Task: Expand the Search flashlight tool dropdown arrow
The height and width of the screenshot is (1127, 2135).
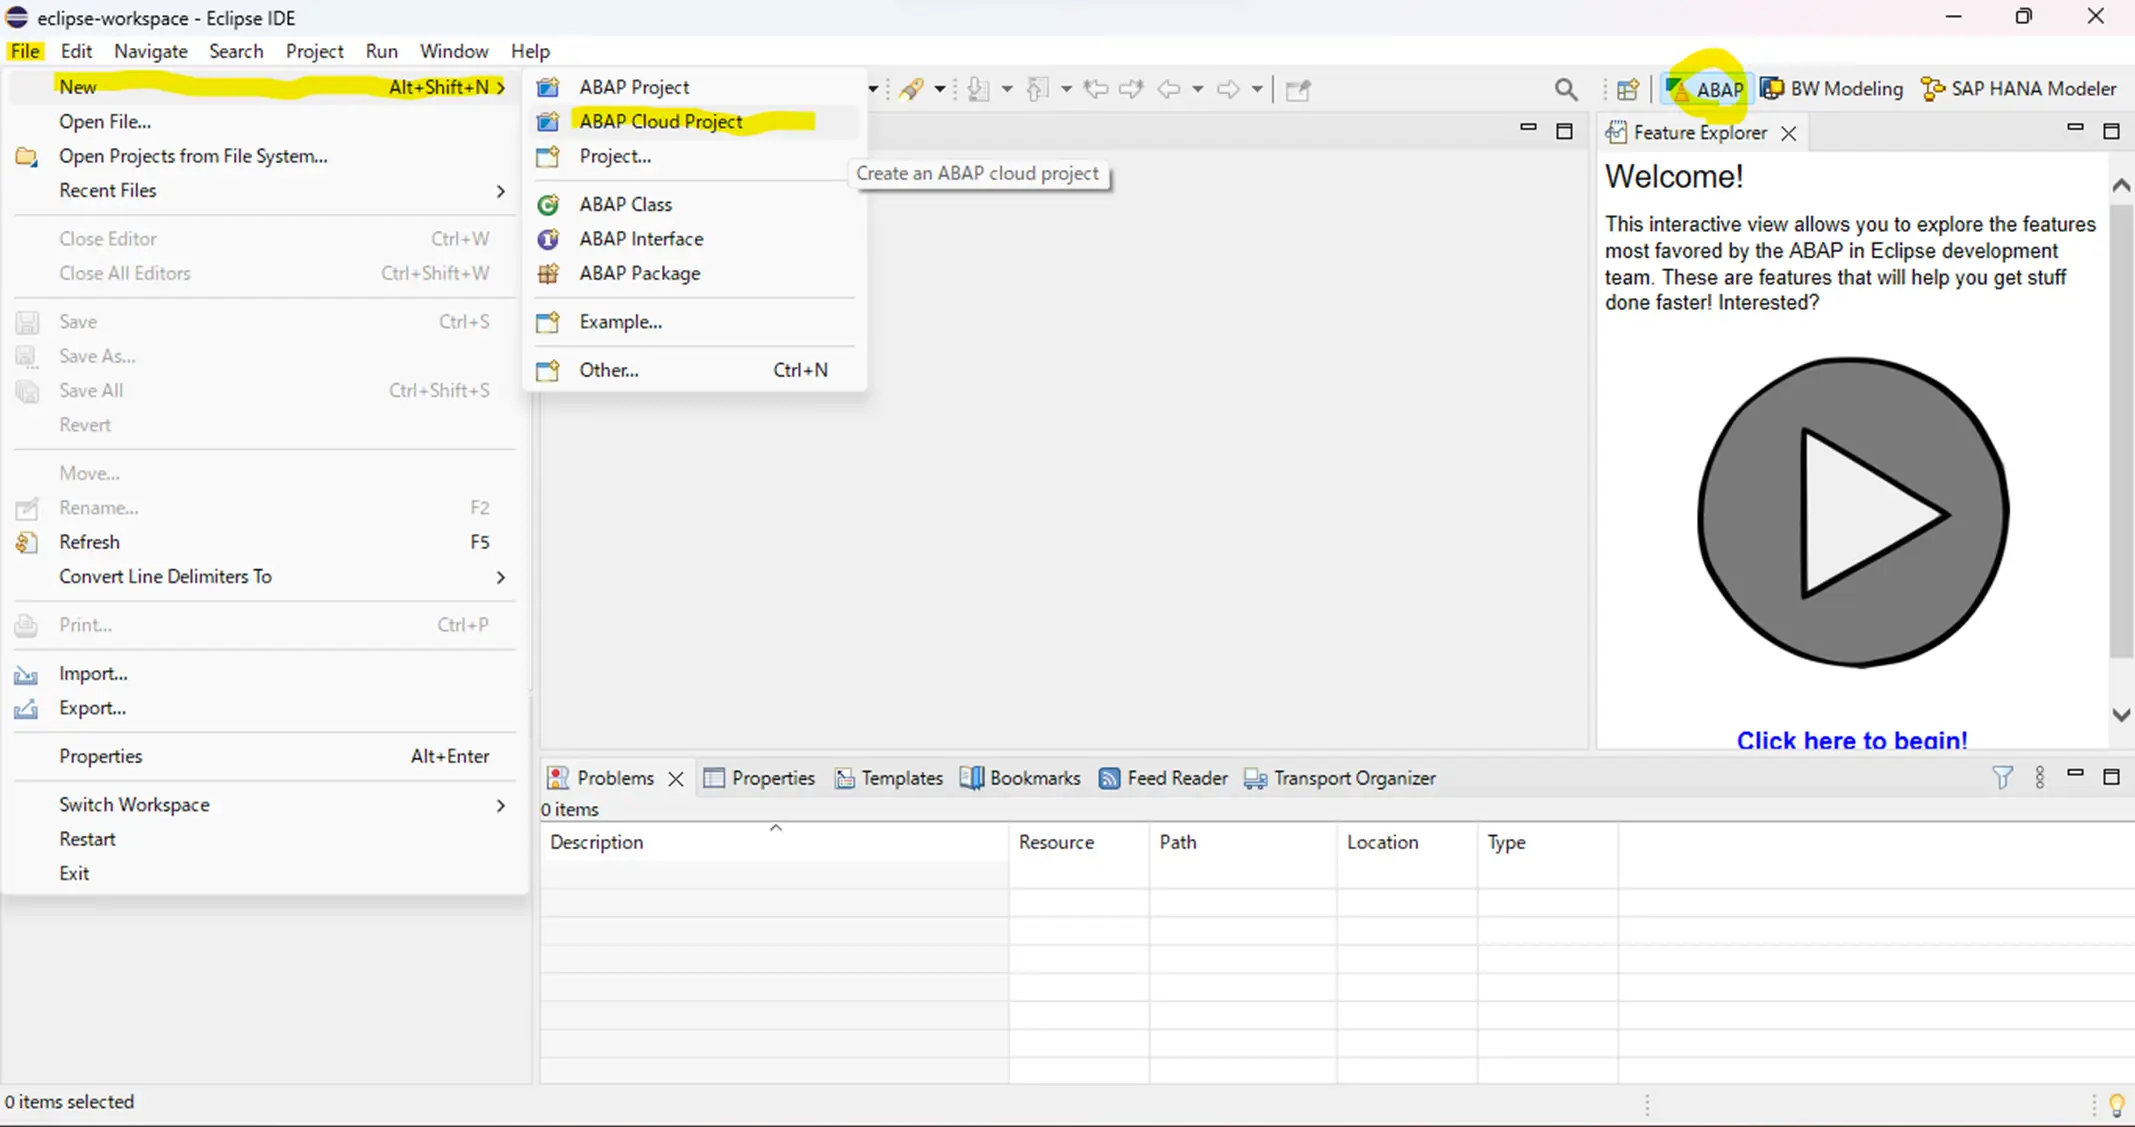Action: point(940,89)
